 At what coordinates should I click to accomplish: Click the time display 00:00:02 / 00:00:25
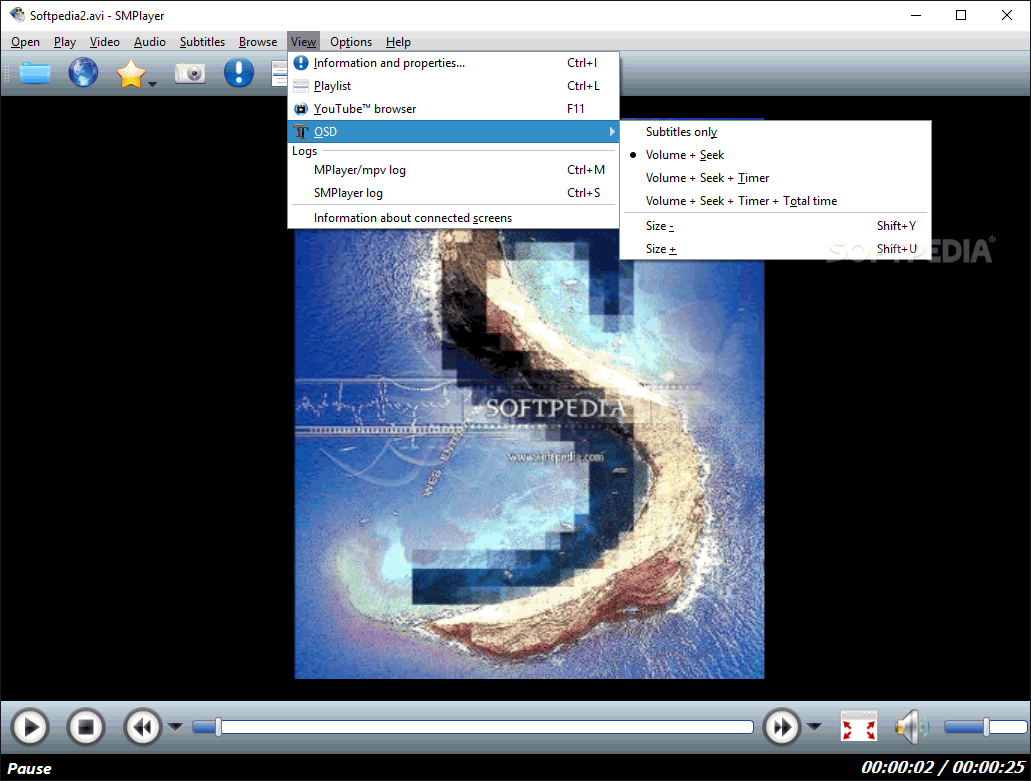943,767
